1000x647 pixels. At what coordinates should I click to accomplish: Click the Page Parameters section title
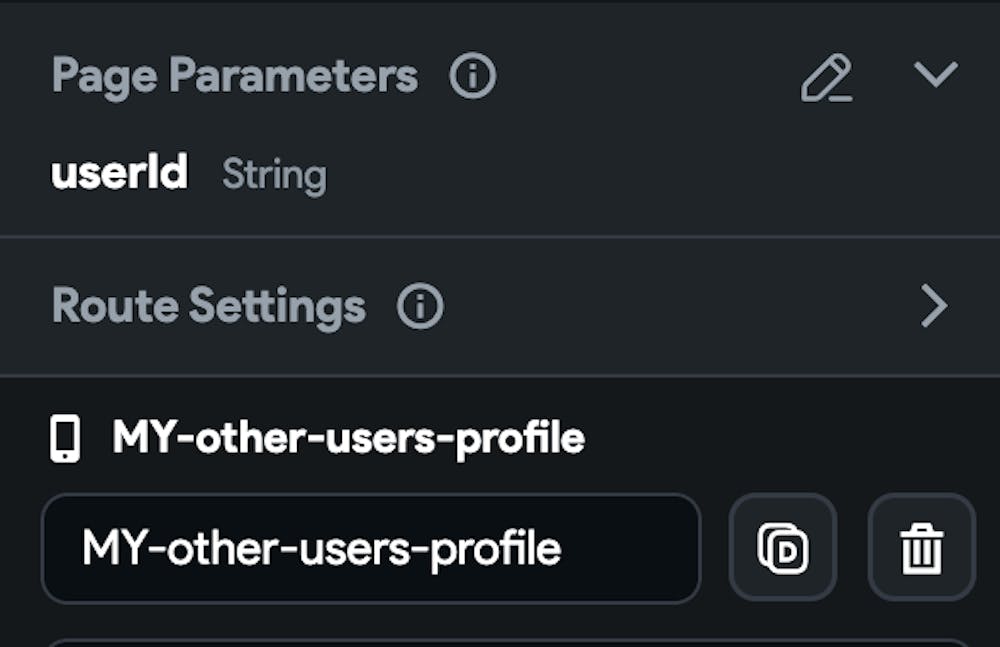click(x=235, y=76)
